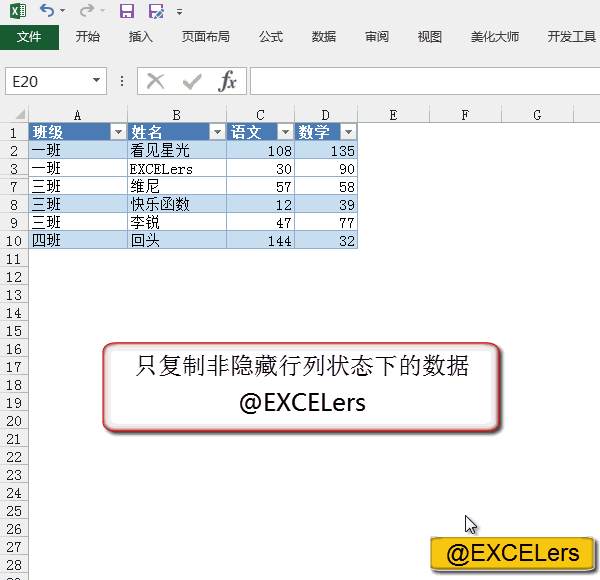
Task: Switch to the 公式 (Formulas) ribbon tab
Action: pos(271,37)
